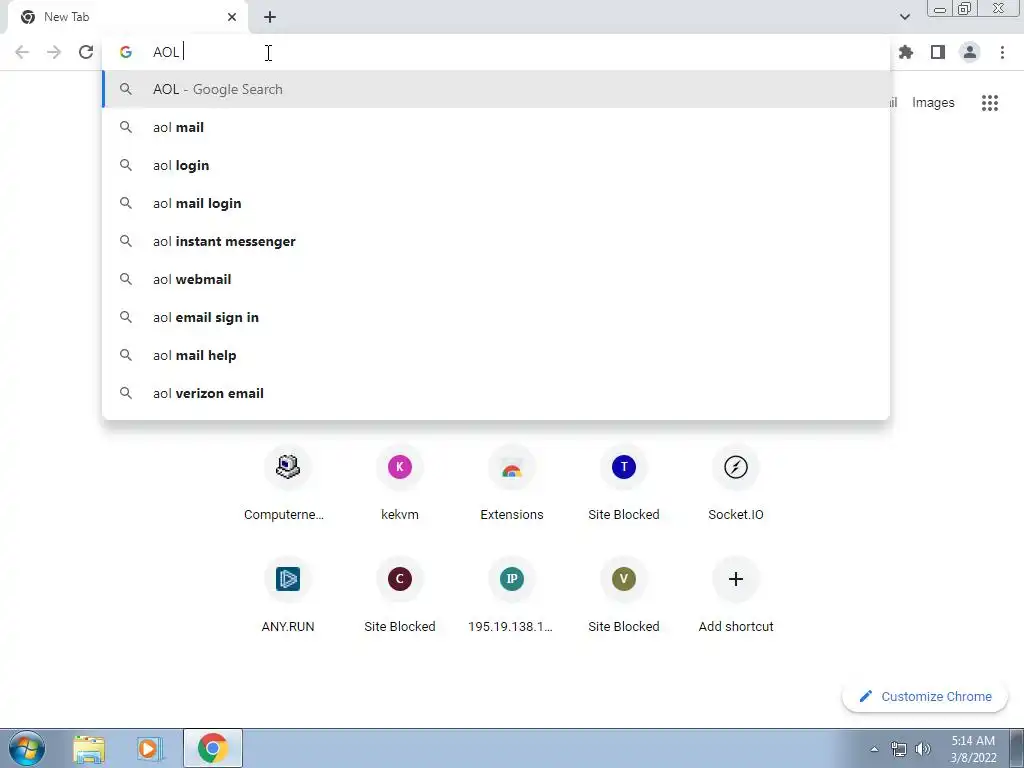1024x768 pixels.
Task: Launch File Explorer from the taskbar
Action: pyautogui.click(x=89, y=748)
